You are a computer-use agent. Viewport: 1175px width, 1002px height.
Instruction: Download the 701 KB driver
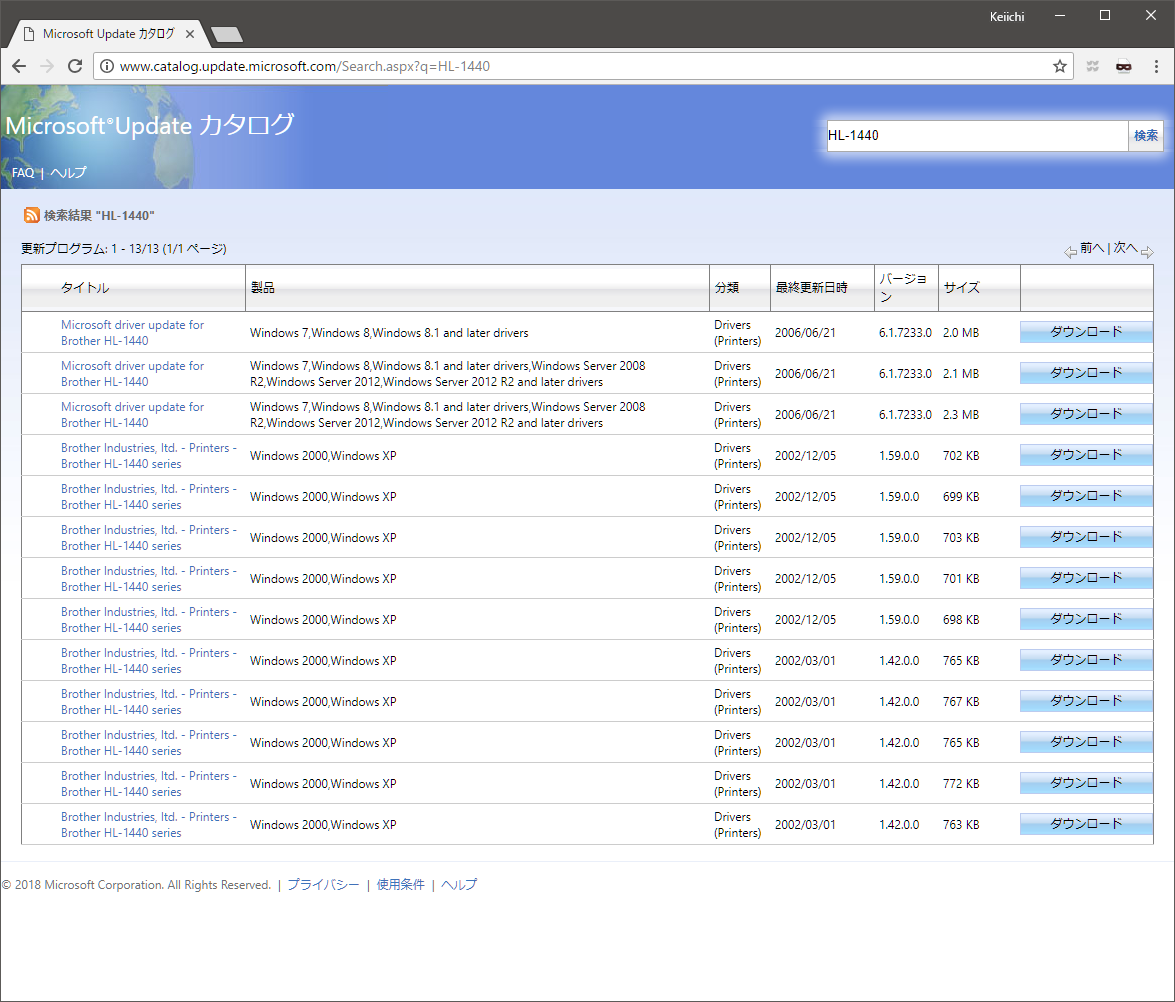pos(1086,579)
